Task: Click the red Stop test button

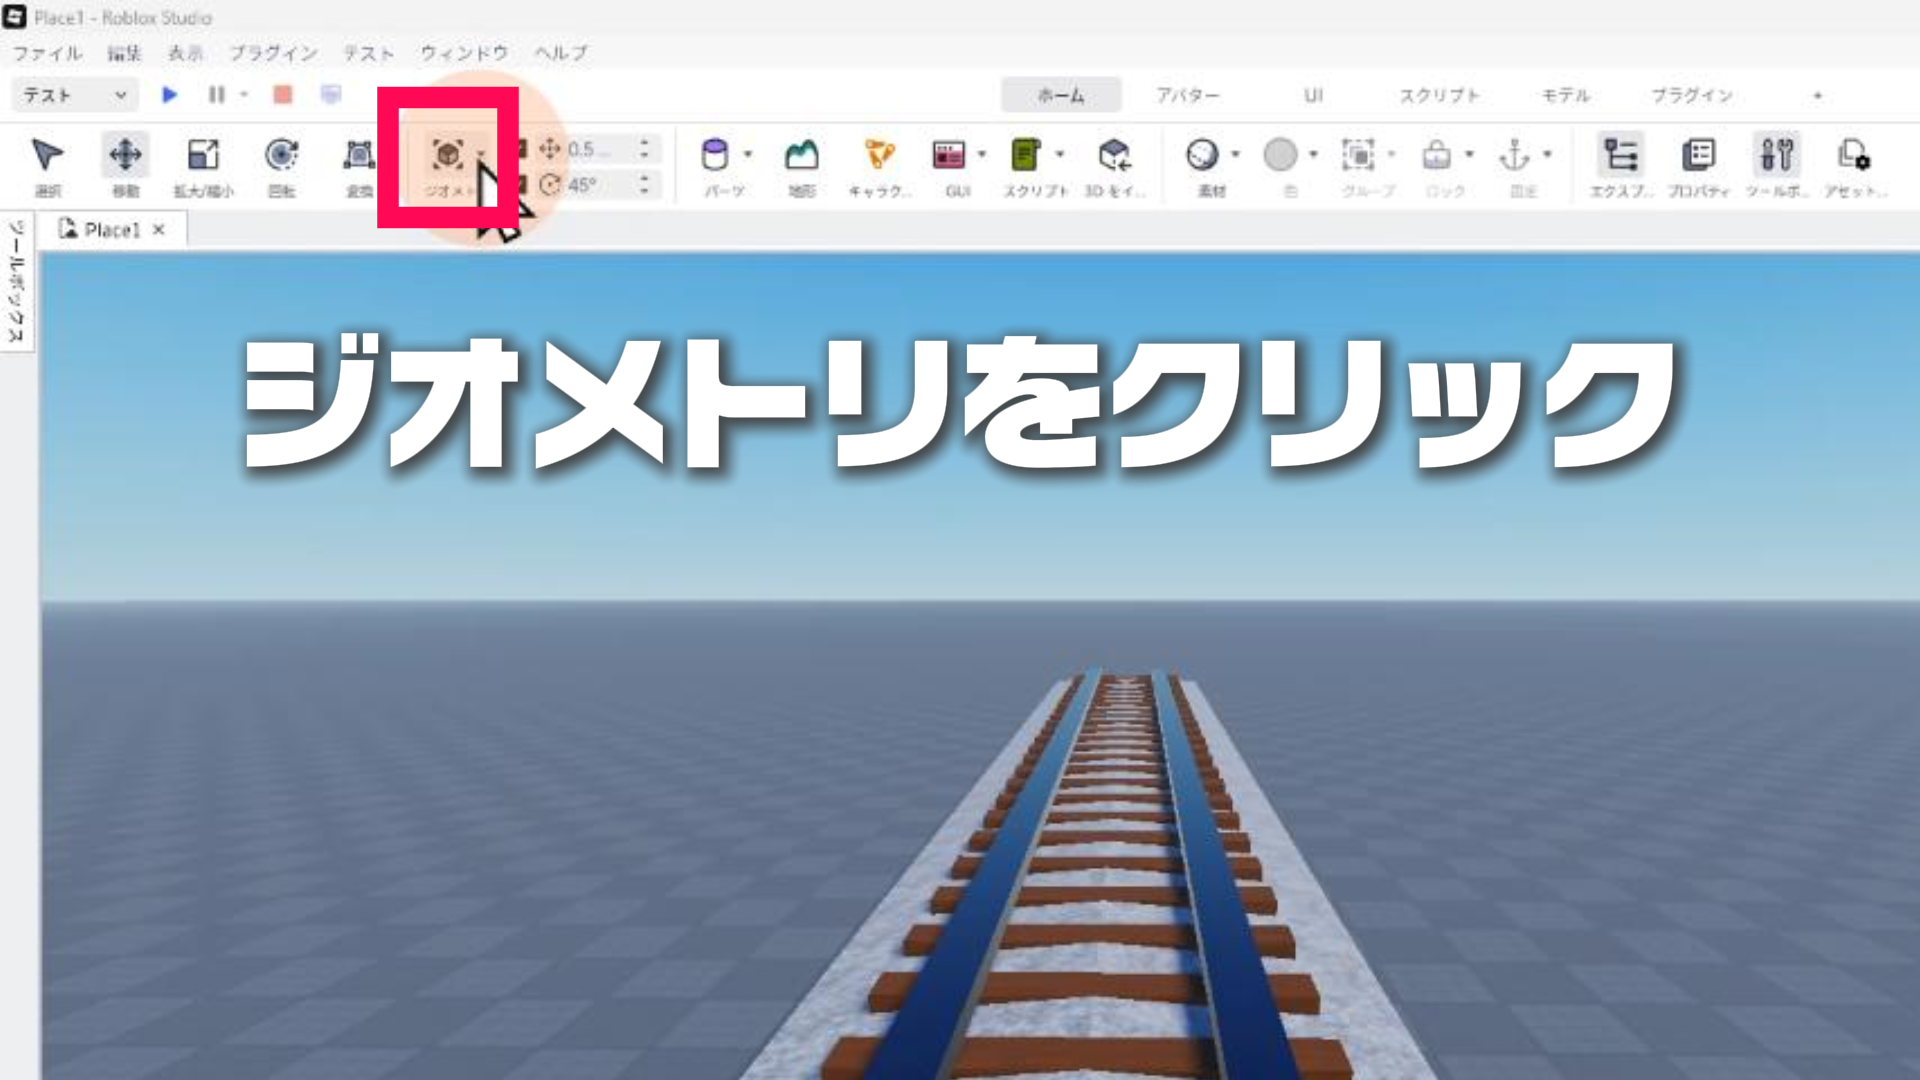Action: (283, 95)
